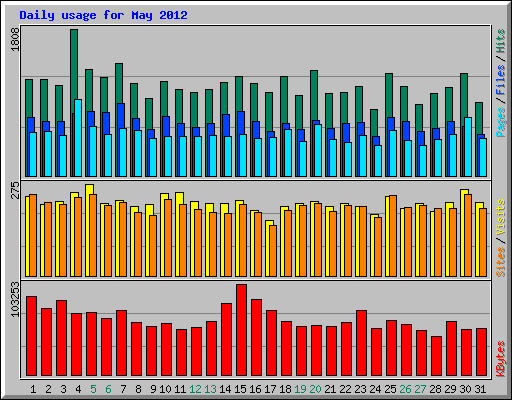Select day label 23 on the x-axis
Viewport: 512px width, 400px height.
[x=360, y=389]
